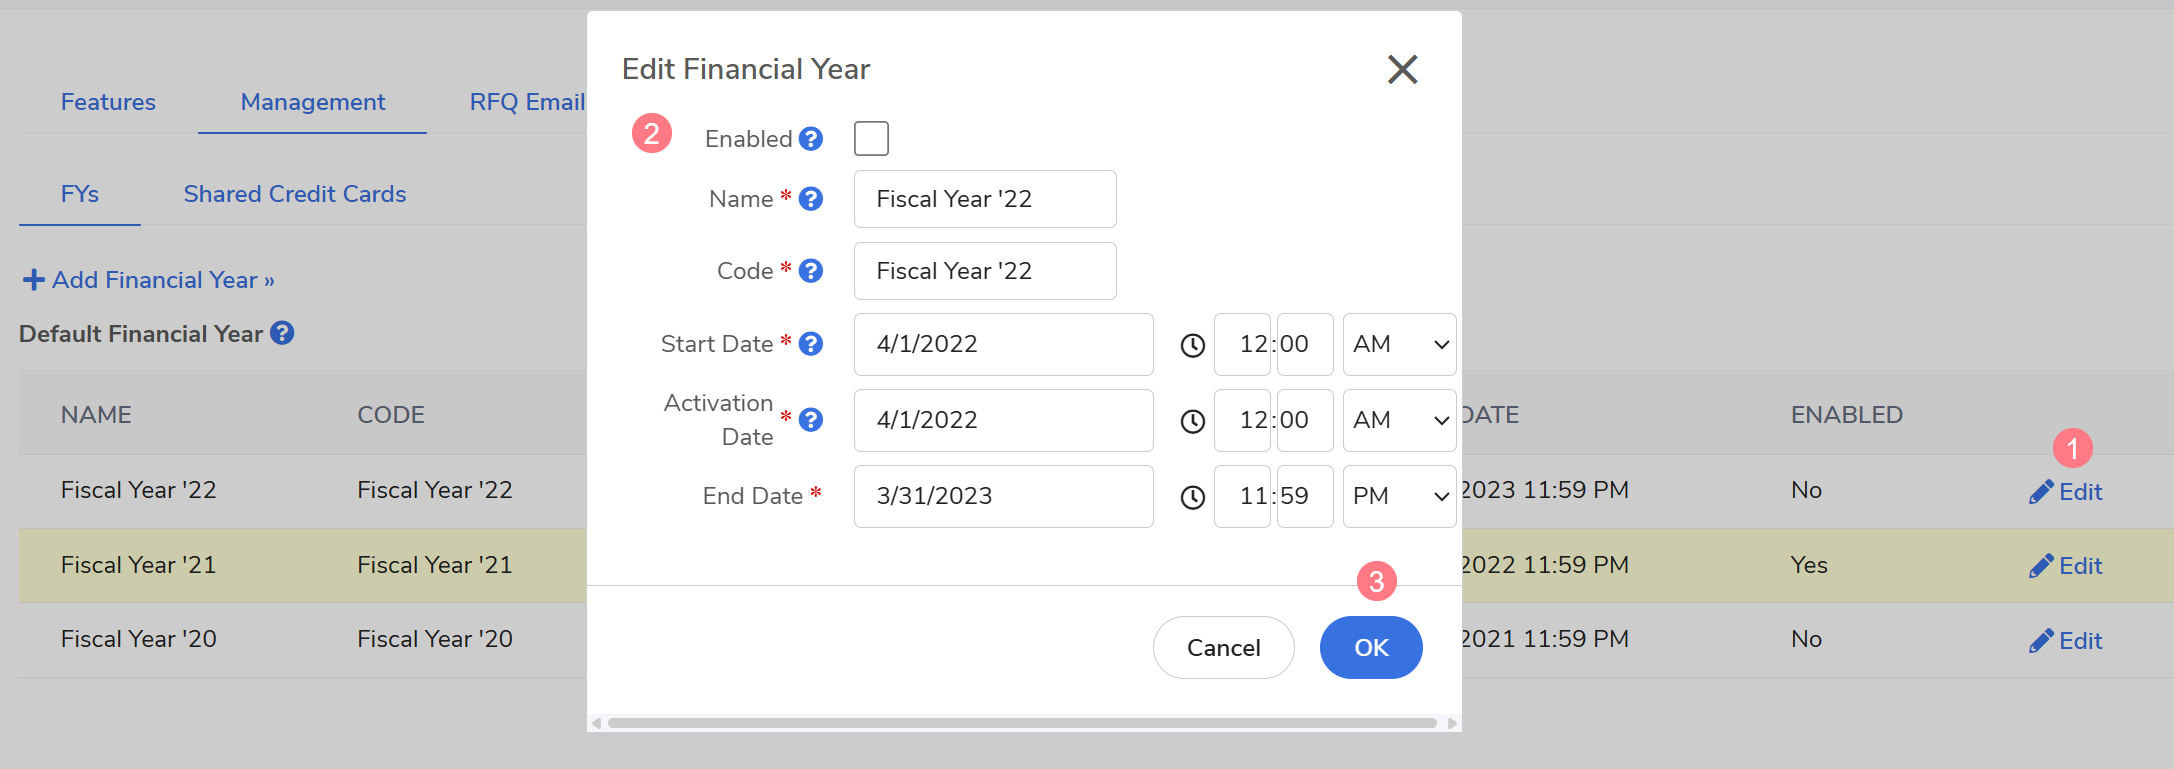Open the Shared Credit Cards tab

point(295,194)
